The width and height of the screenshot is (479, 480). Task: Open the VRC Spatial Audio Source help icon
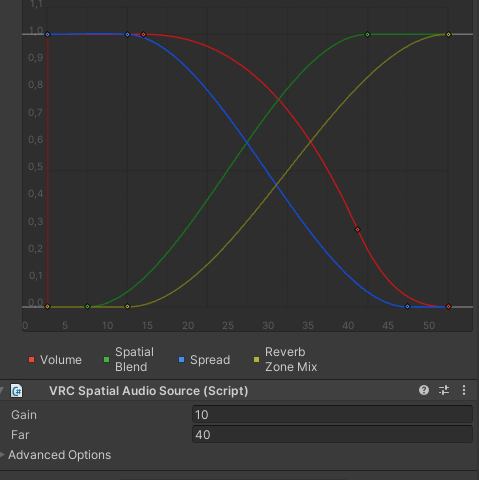click(424, 390)
